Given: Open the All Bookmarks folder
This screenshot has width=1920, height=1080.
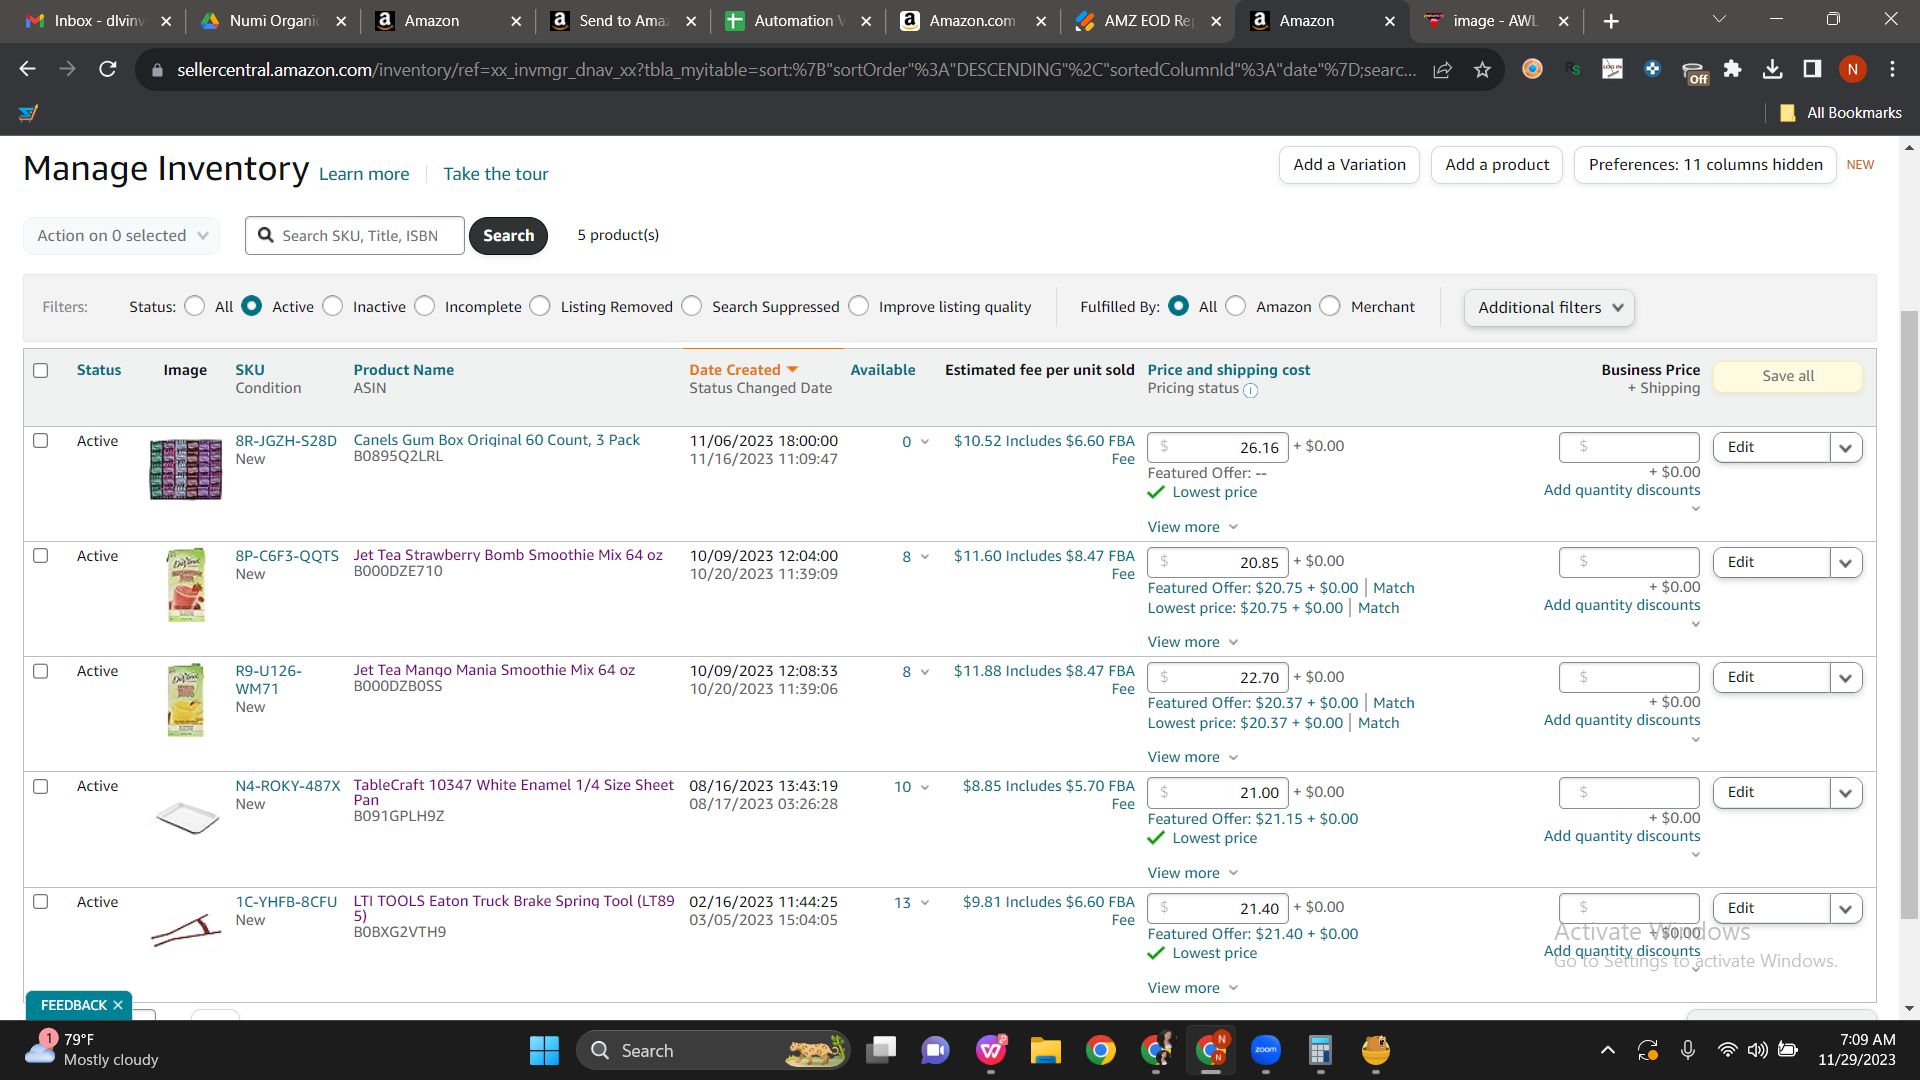Looking at the screenshot, I should click(x=1841, y=113).
